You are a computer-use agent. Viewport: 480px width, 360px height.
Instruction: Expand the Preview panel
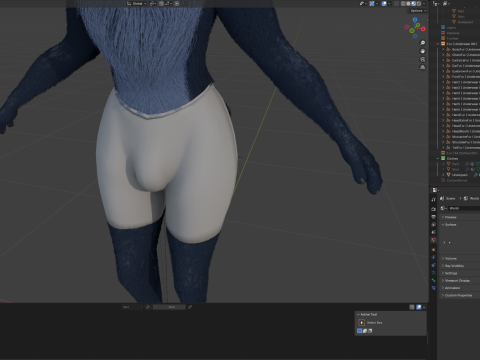[x=460, y=217]
